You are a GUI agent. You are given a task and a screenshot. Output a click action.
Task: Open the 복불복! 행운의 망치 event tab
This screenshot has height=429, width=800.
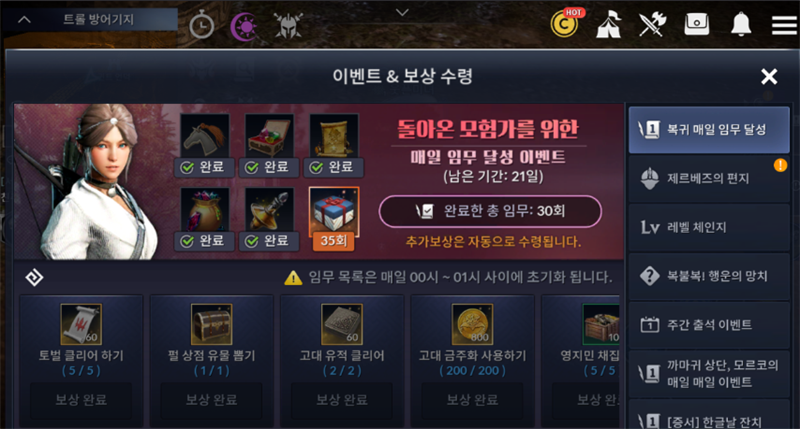709,276
